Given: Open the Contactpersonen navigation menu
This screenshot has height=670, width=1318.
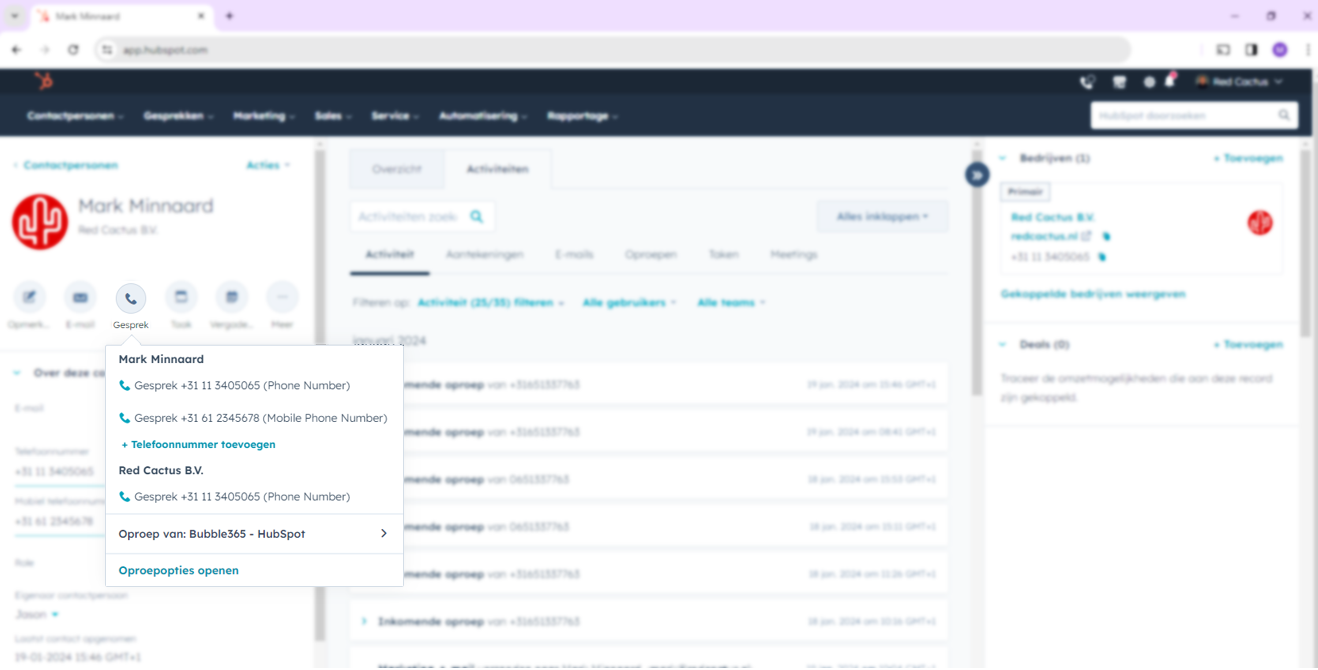Looking at the screenshot, I should pos(75,116).
